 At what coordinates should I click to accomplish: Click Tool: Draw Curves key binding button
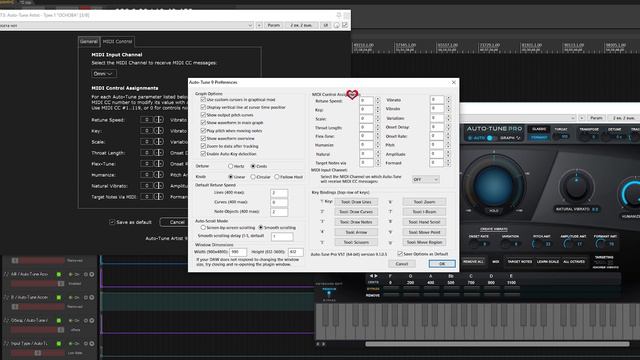356,212
